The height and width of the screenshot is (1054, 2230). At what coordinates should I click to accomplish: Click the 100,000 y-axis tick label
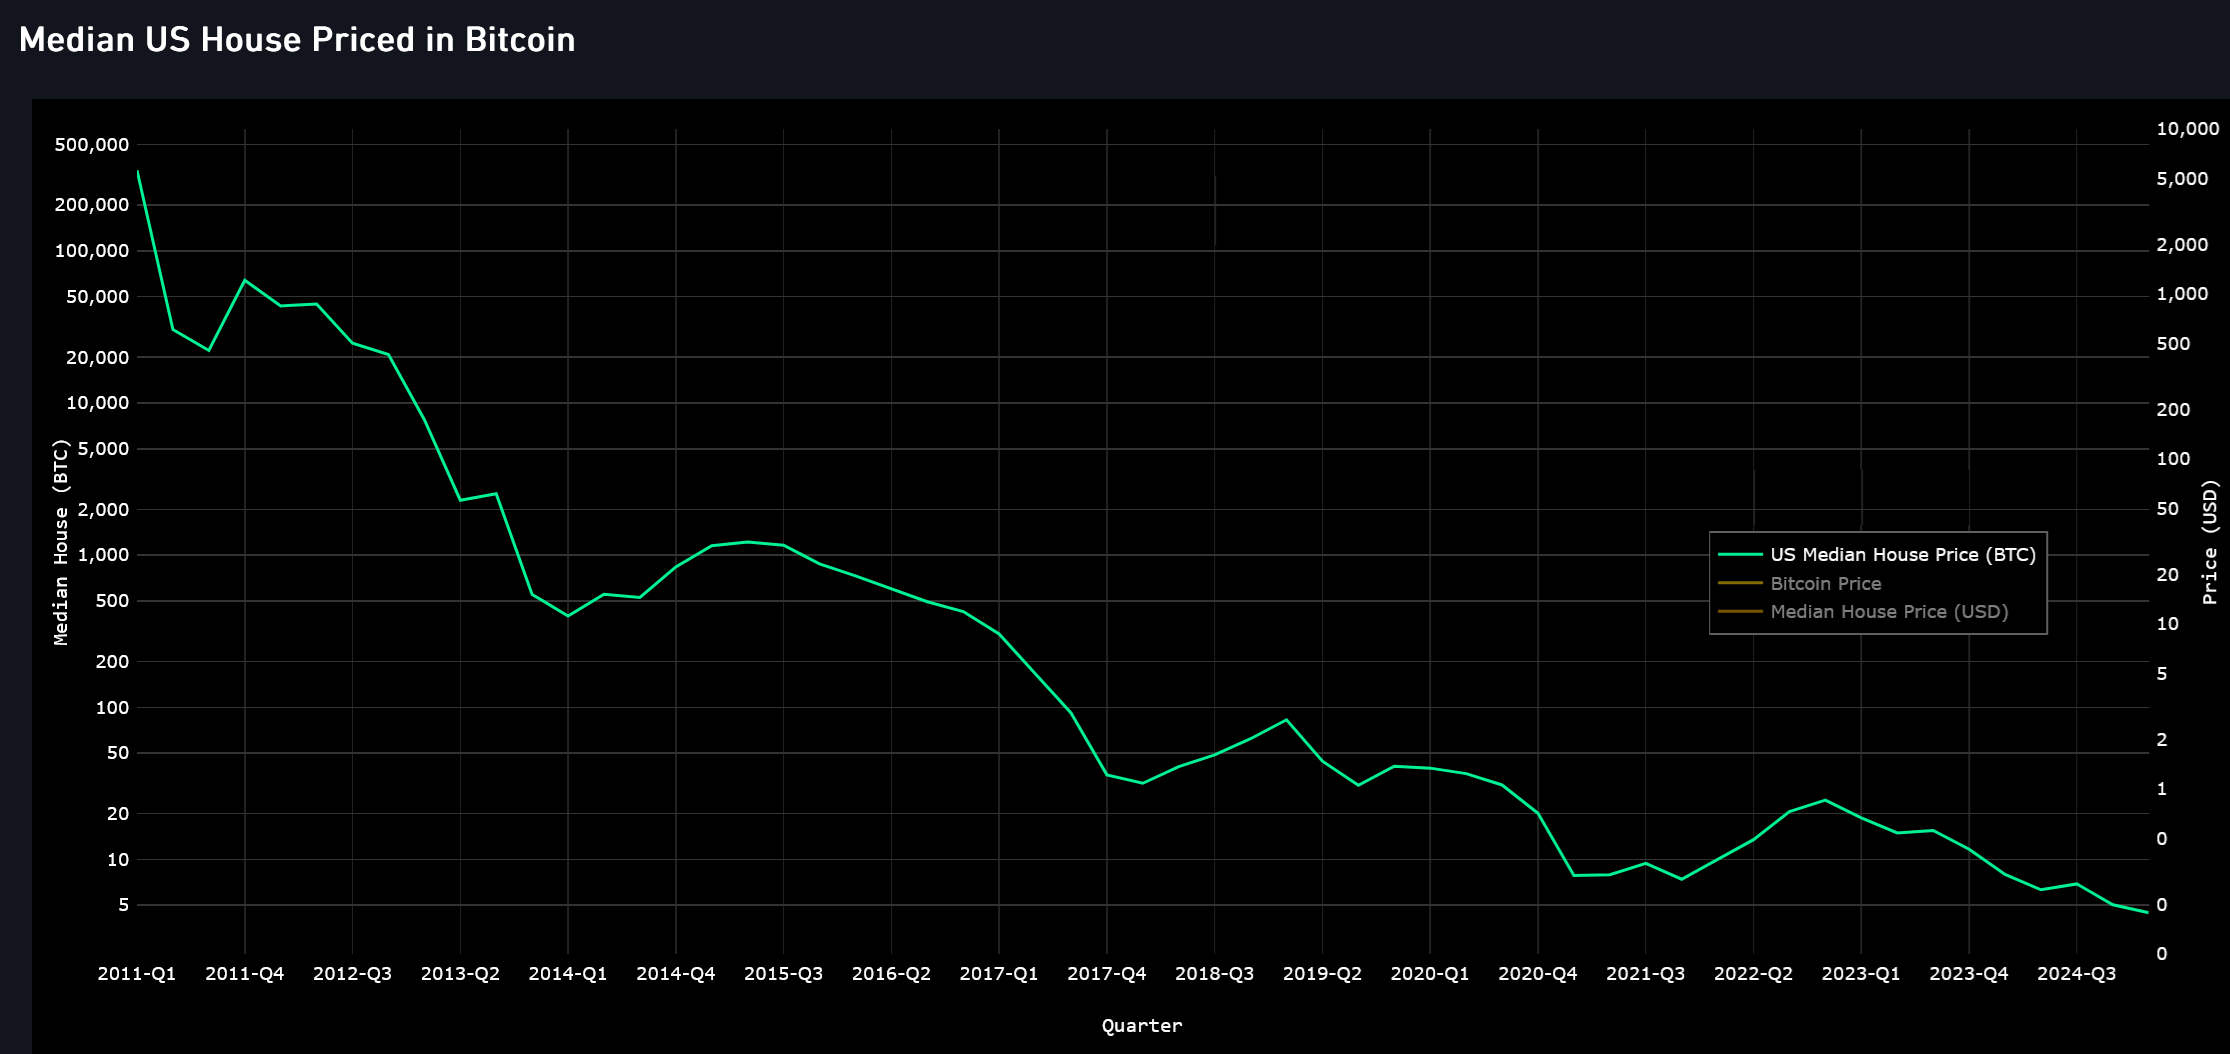pos(92,251)
